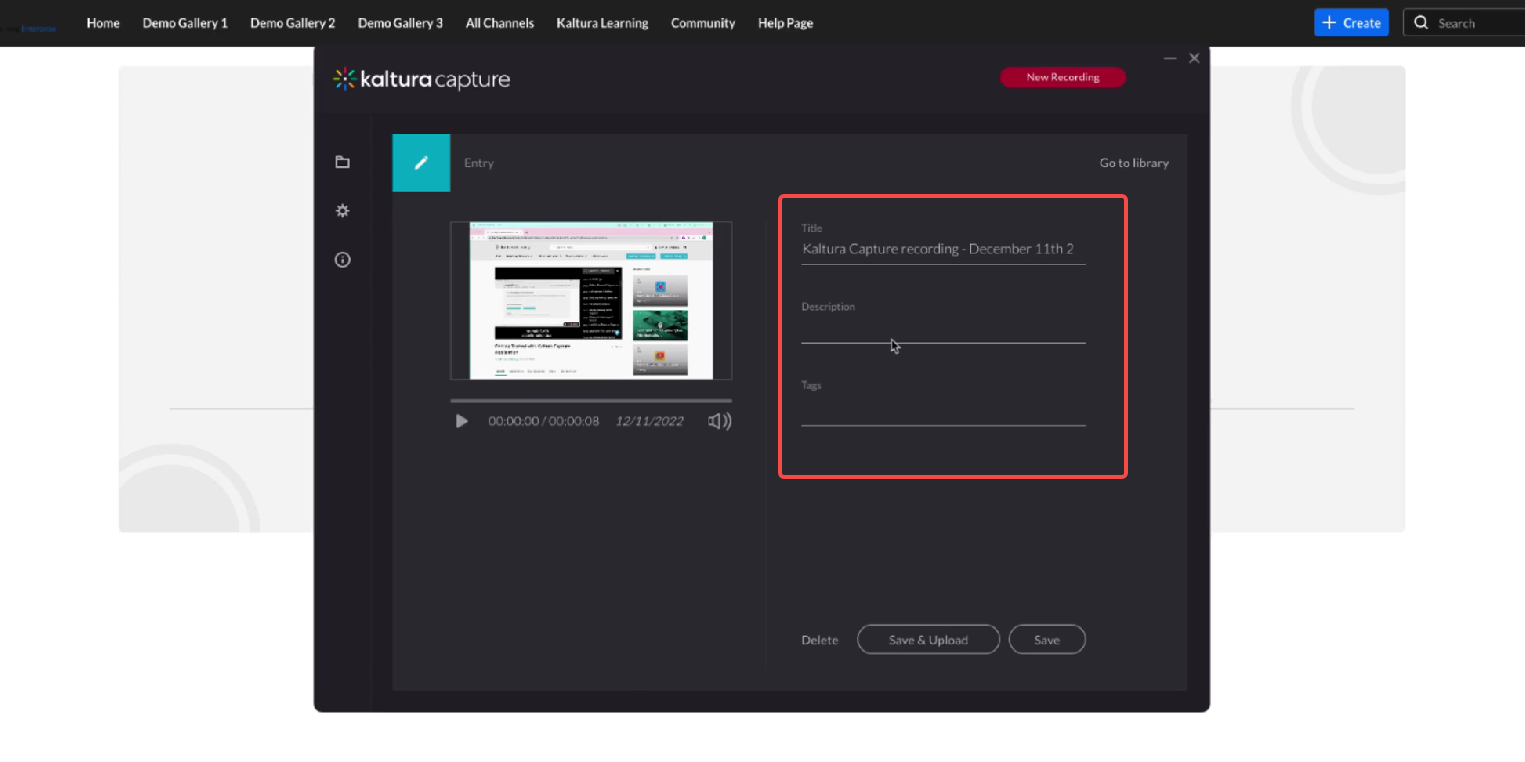Focus the Tags input field
This screenshot has width=1525, height=762.
[x=943, y=411]
